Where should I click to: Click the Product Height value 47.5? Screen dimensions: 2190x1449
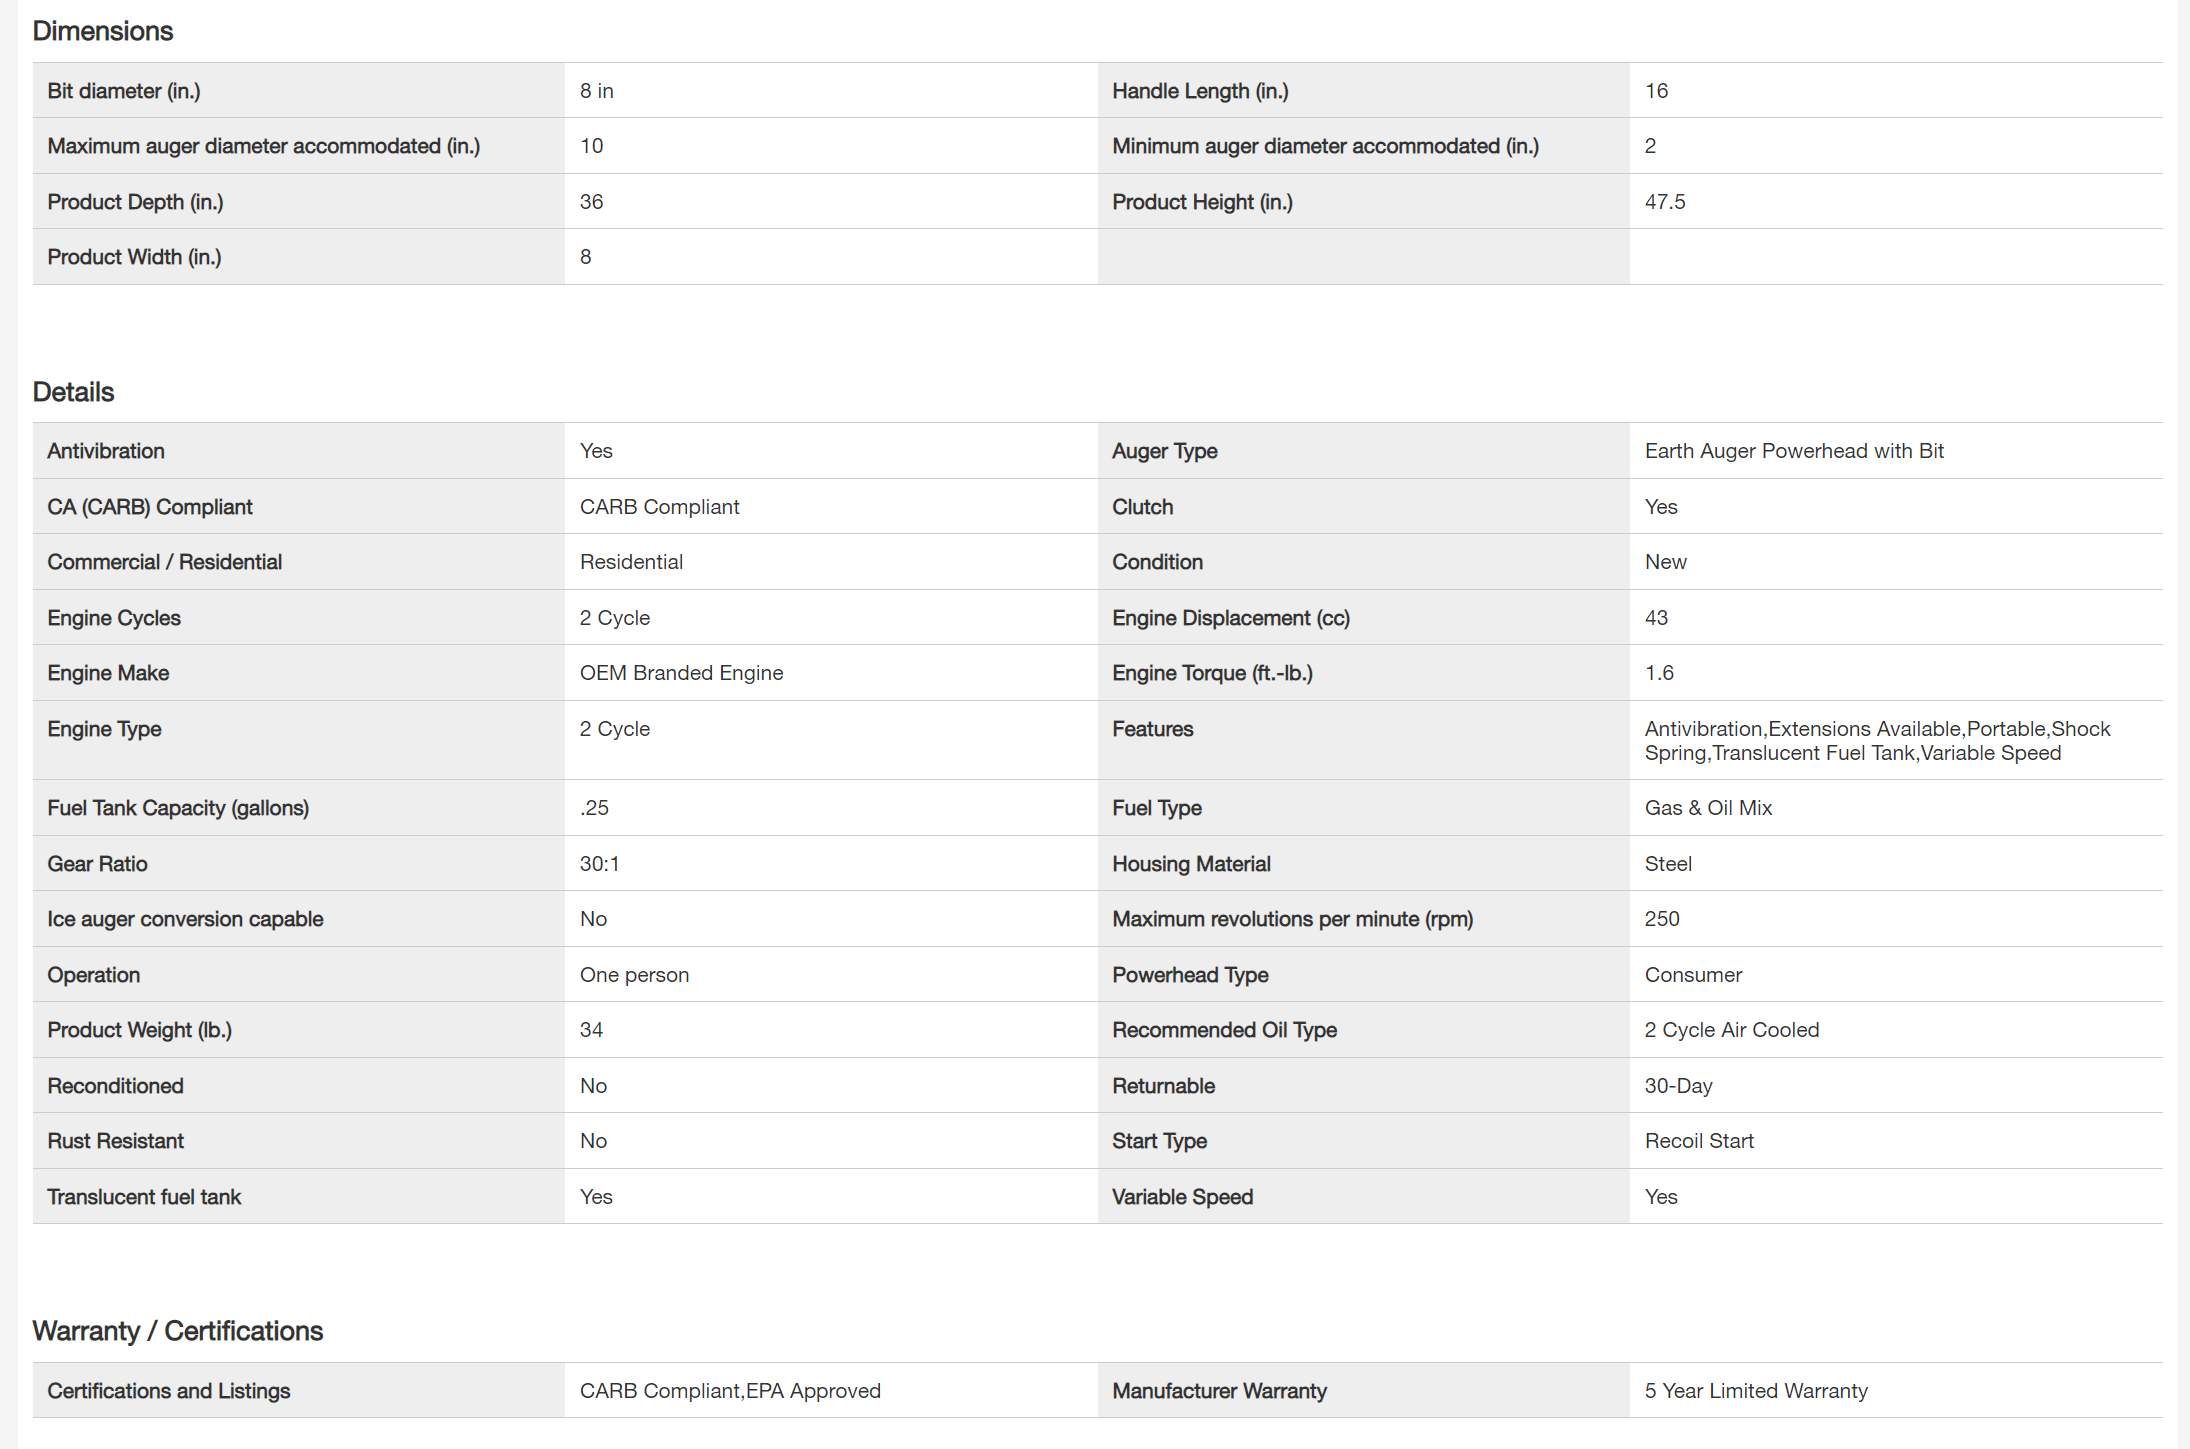(x=1665, y=202)
